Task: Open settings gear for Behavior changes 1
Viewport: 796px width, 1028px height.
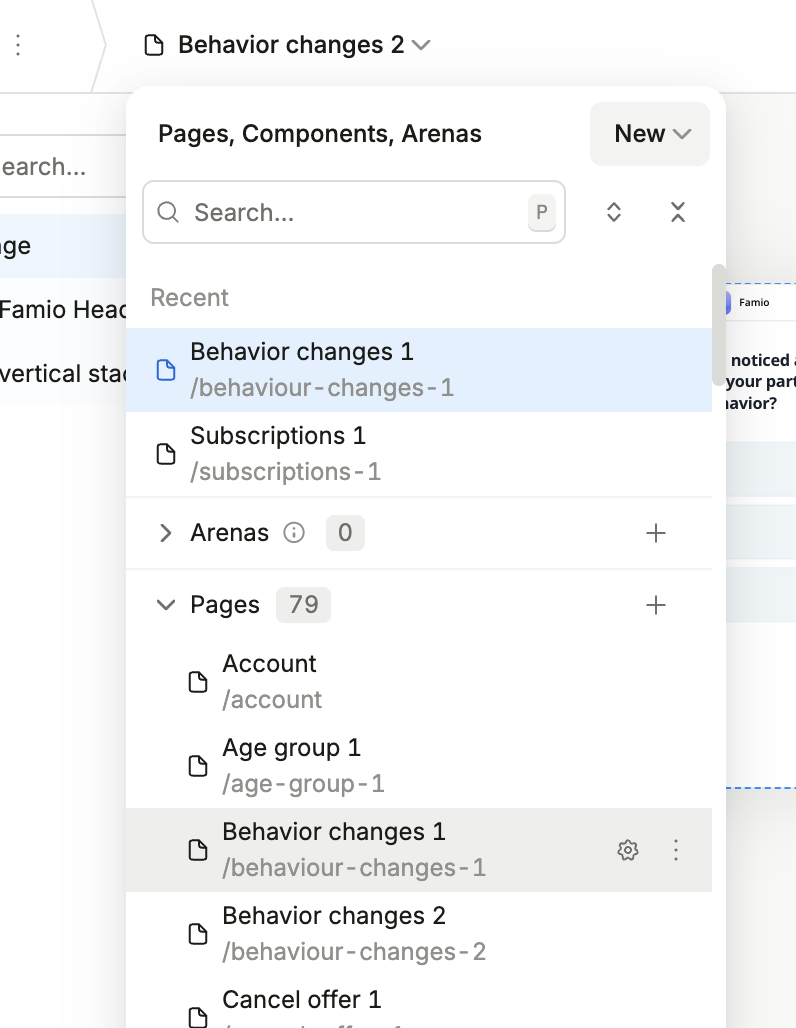Action: tap(627, 850)
